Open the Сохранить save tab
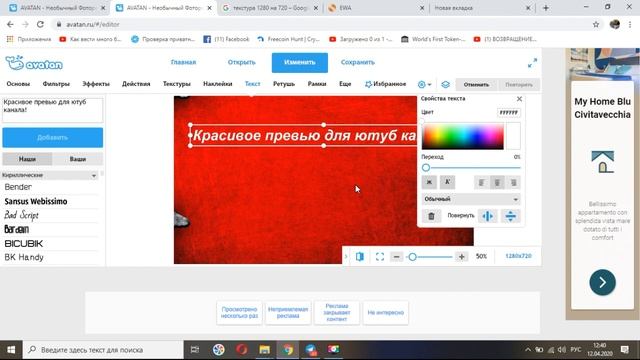The height and width of the screenshot is (360, 640). pyautogui.click(x=358, y=62)
